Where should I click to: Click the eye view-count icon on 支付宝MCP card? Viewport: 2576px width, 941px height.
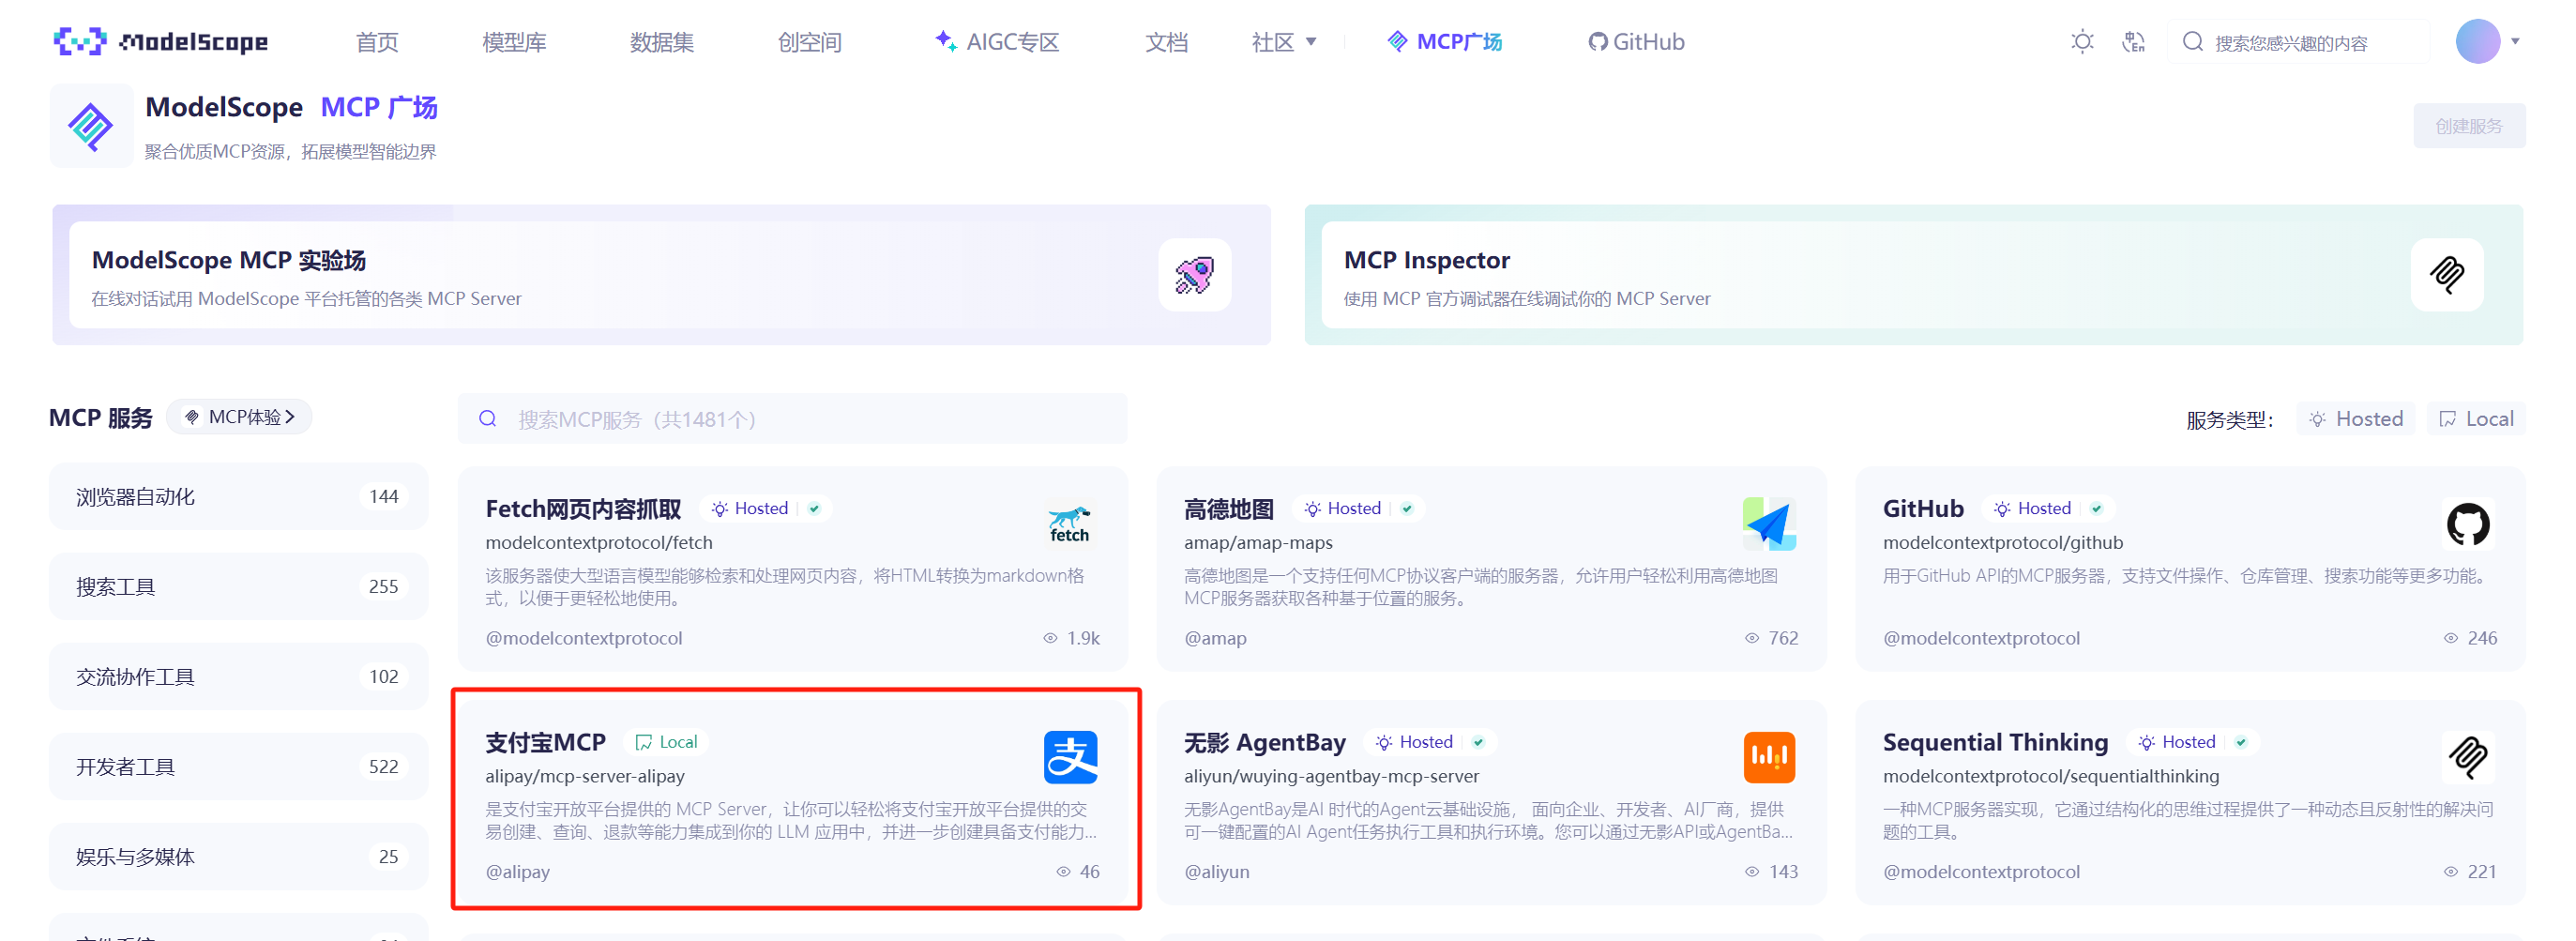(x=1063, y=872)
